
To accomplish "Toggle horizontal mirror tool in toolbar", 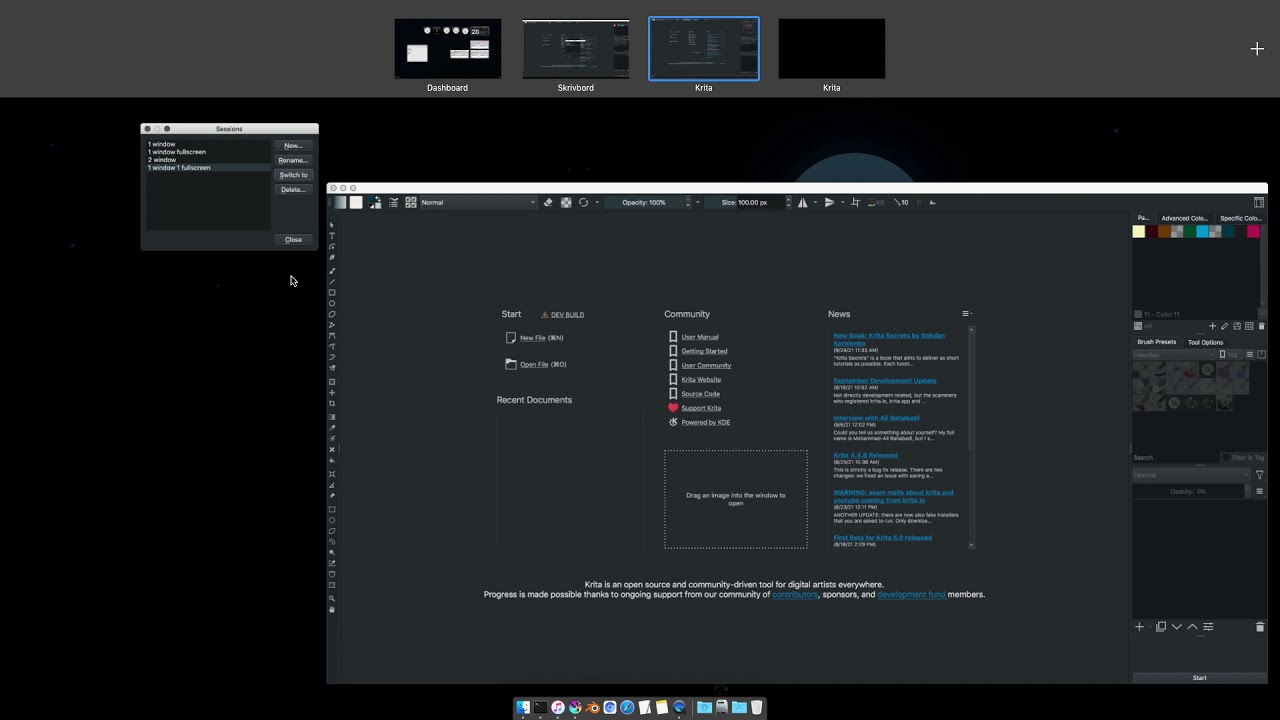I will [802, 203].
